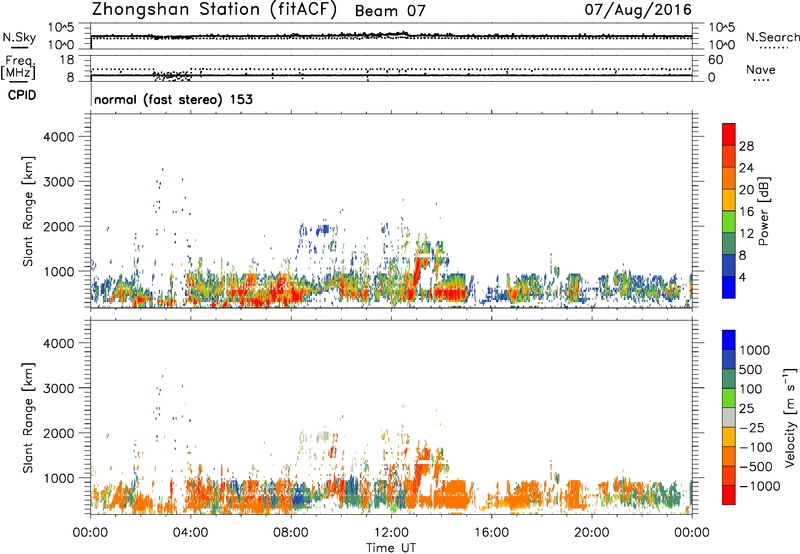Screen dimensions: 800x554
Task: Select the 00:00 tick starting the time axis
Action: tap(90, 533)
